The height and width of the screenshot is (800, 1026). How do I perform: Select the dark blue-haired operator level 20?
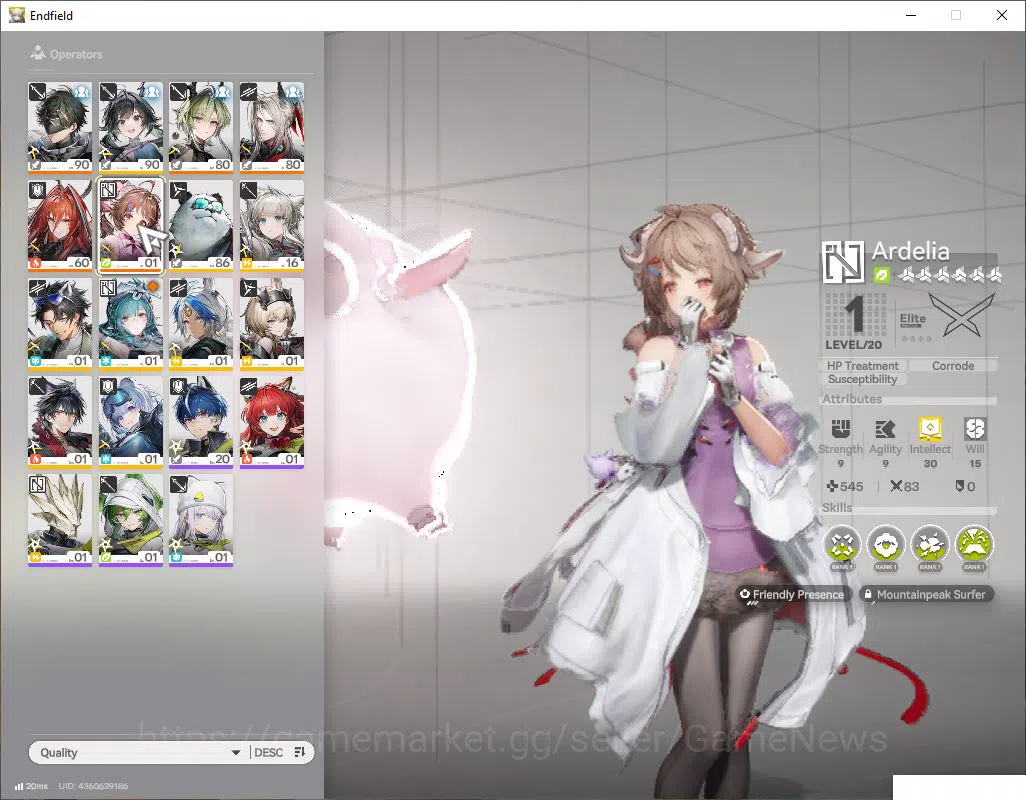pyautogui.click(x=201, y=423)
